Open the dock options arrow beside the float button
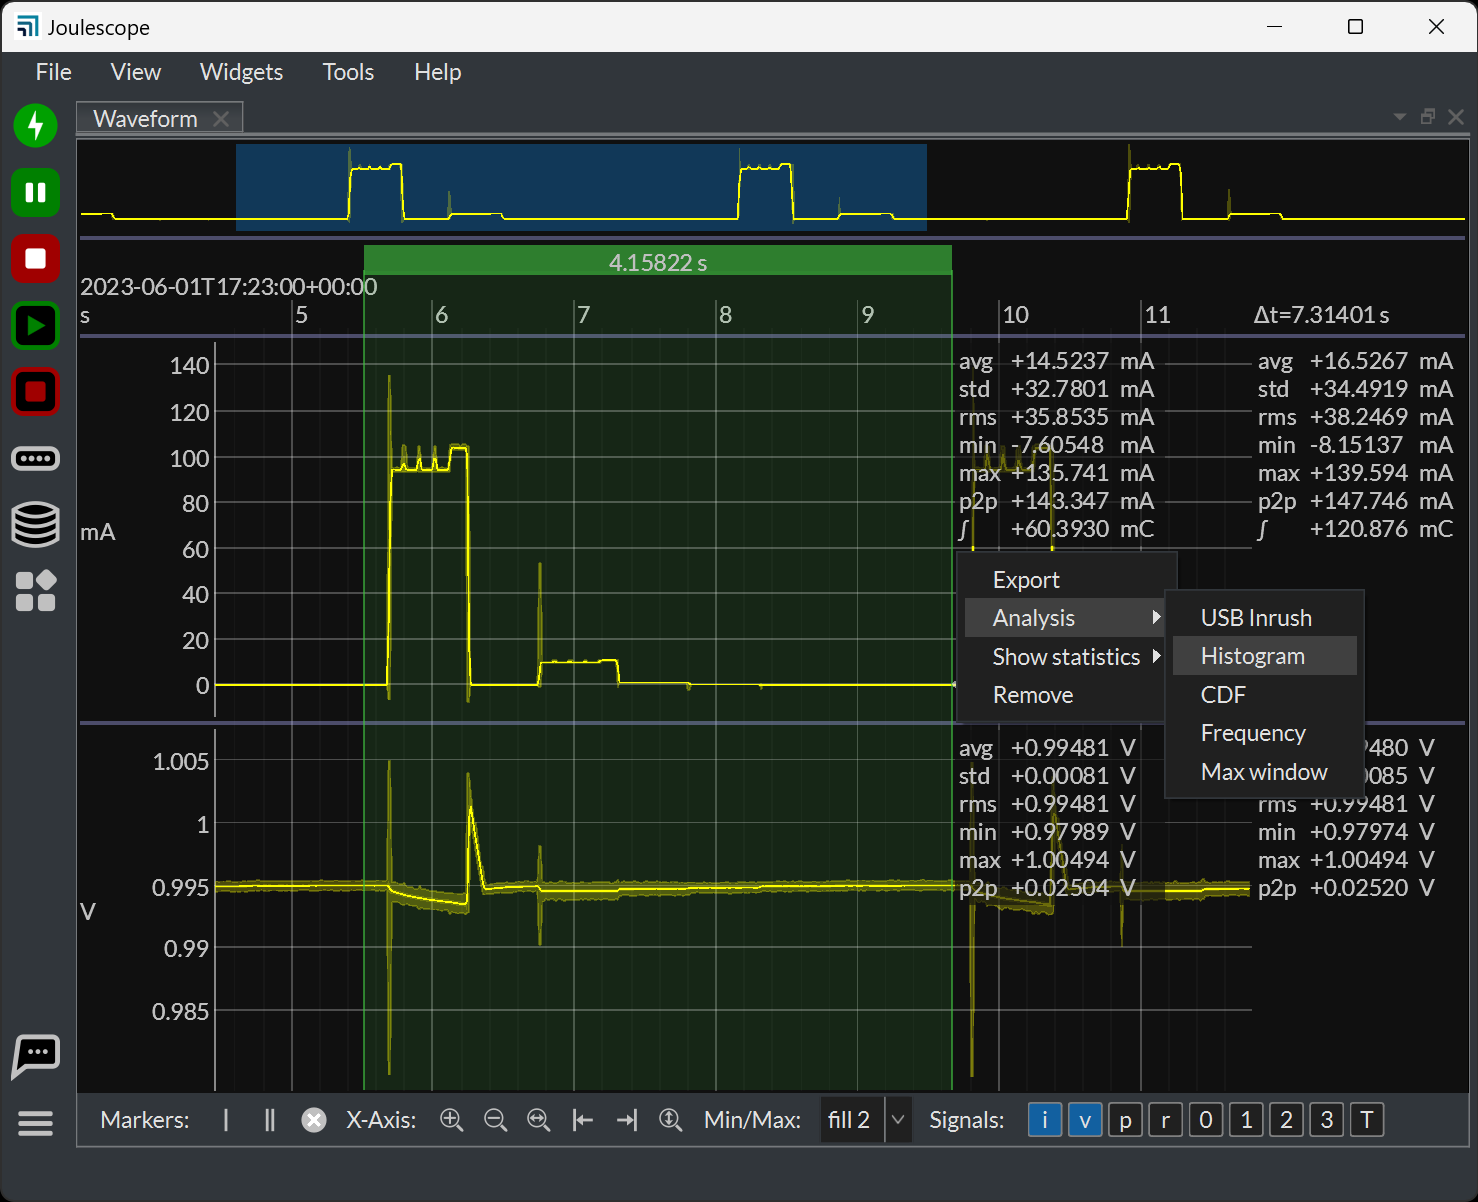 pos(1400,117)
